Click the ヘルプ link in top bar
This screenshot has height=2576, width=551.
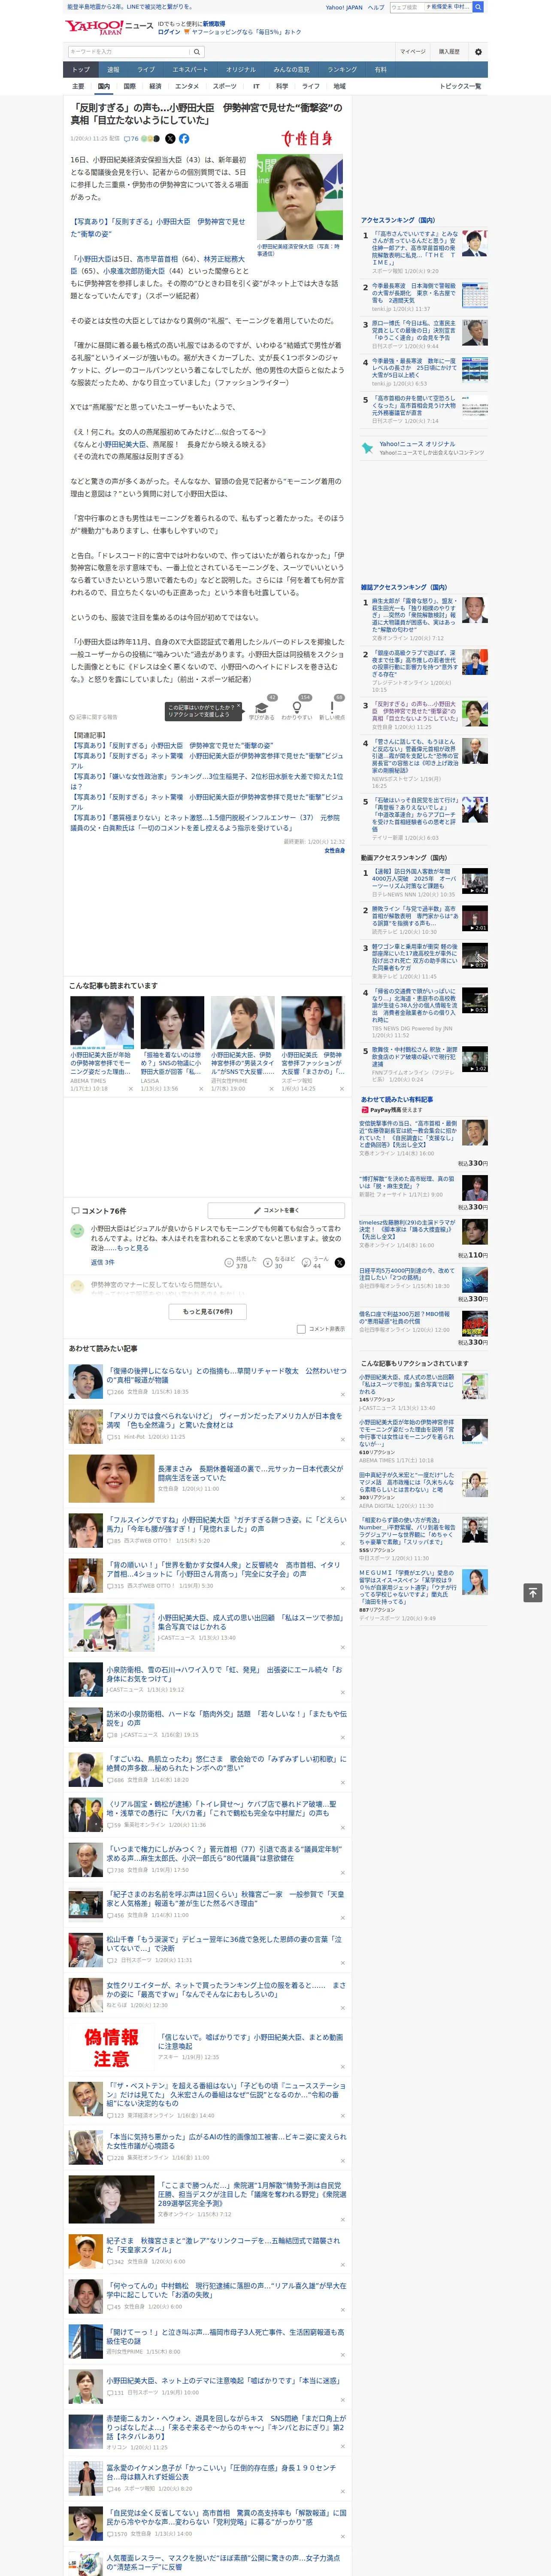tap(376, 7)
